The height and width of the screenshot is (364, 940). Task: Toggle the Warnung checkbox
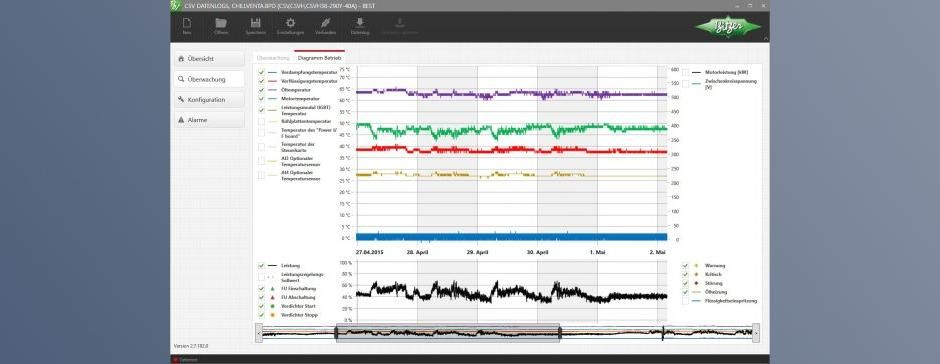pos(685,265)
